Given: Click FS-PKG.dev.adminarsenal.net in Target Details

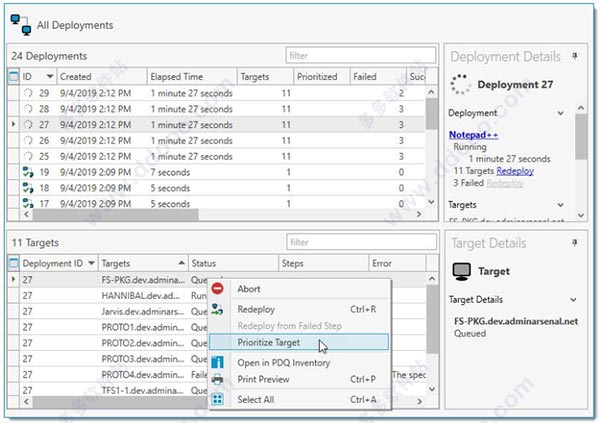Looking at the screenshot, I should pyautogui.click(x=516, y=321).
